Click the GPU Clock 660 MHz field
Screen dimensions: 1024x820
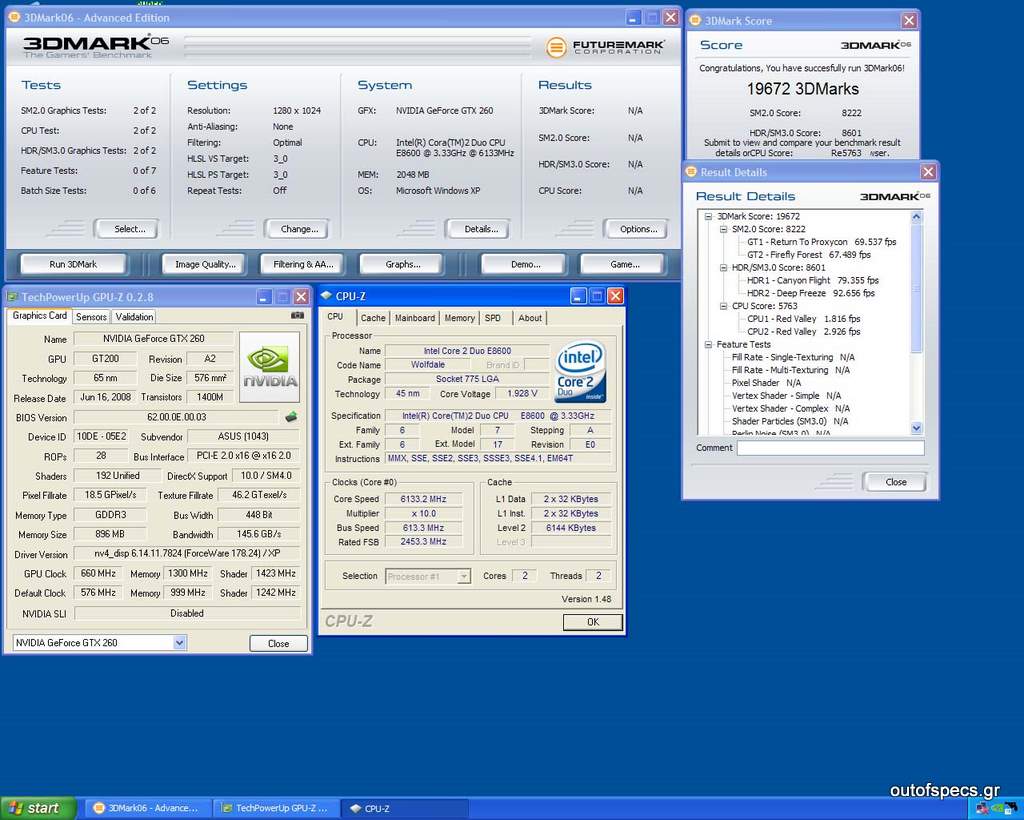(x=98, y=573)
